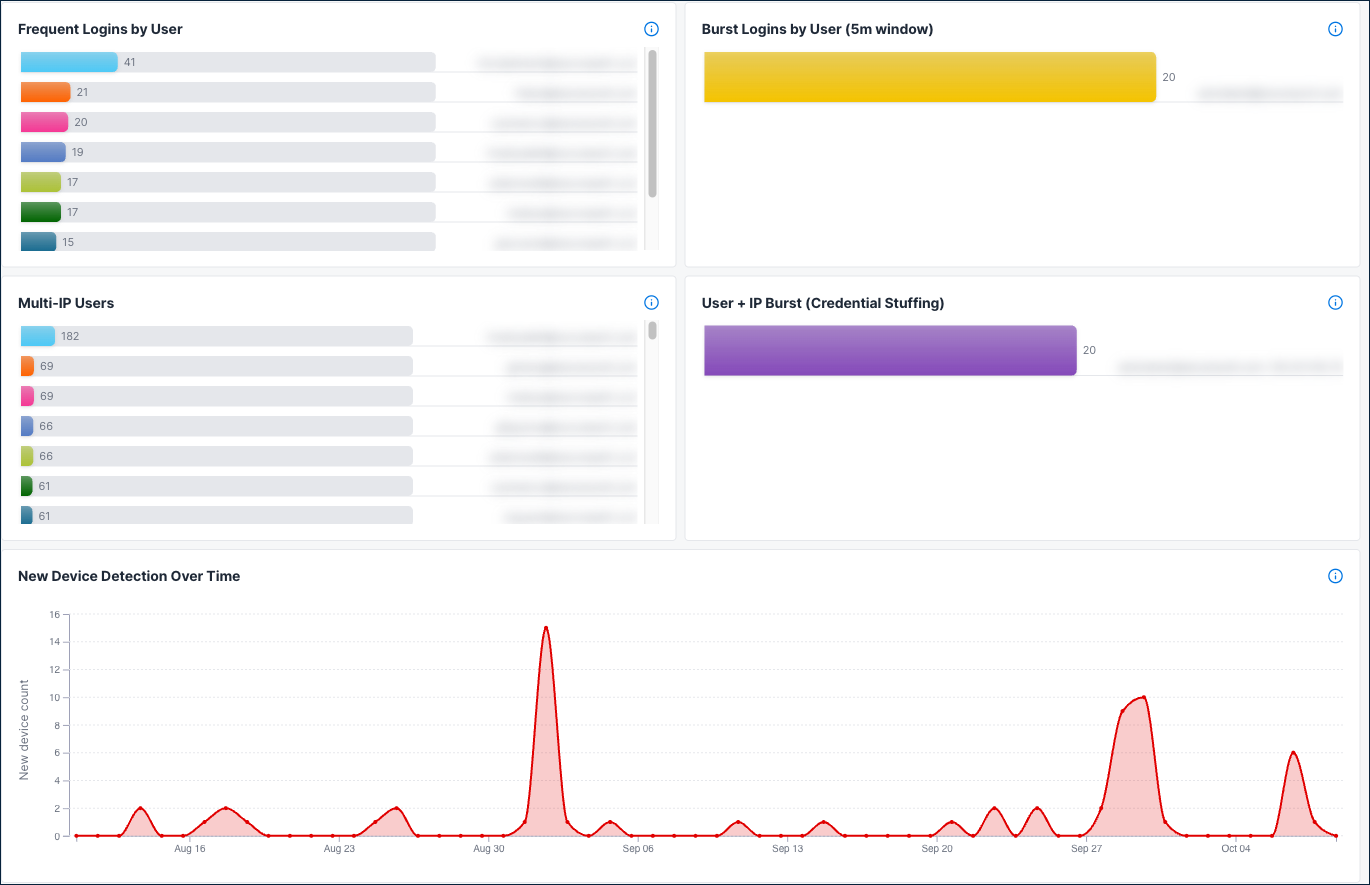Click the 'Aug 30' axis label
Viewport: 1370px width, 885px height.
(x=489, y=849)
